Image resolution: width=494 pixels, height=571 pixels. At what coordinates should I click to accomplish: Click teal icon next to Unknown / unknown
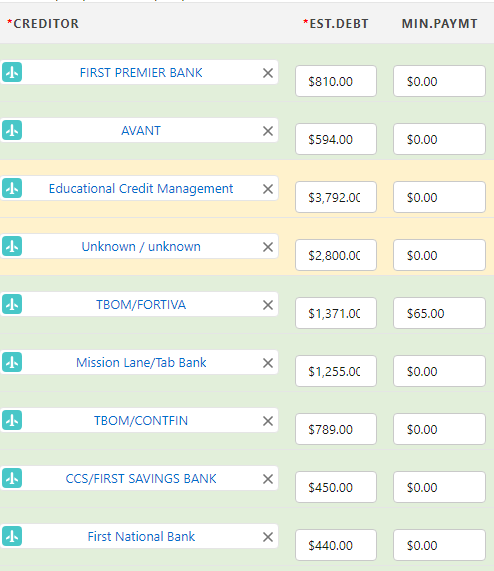tap(12, 246)
